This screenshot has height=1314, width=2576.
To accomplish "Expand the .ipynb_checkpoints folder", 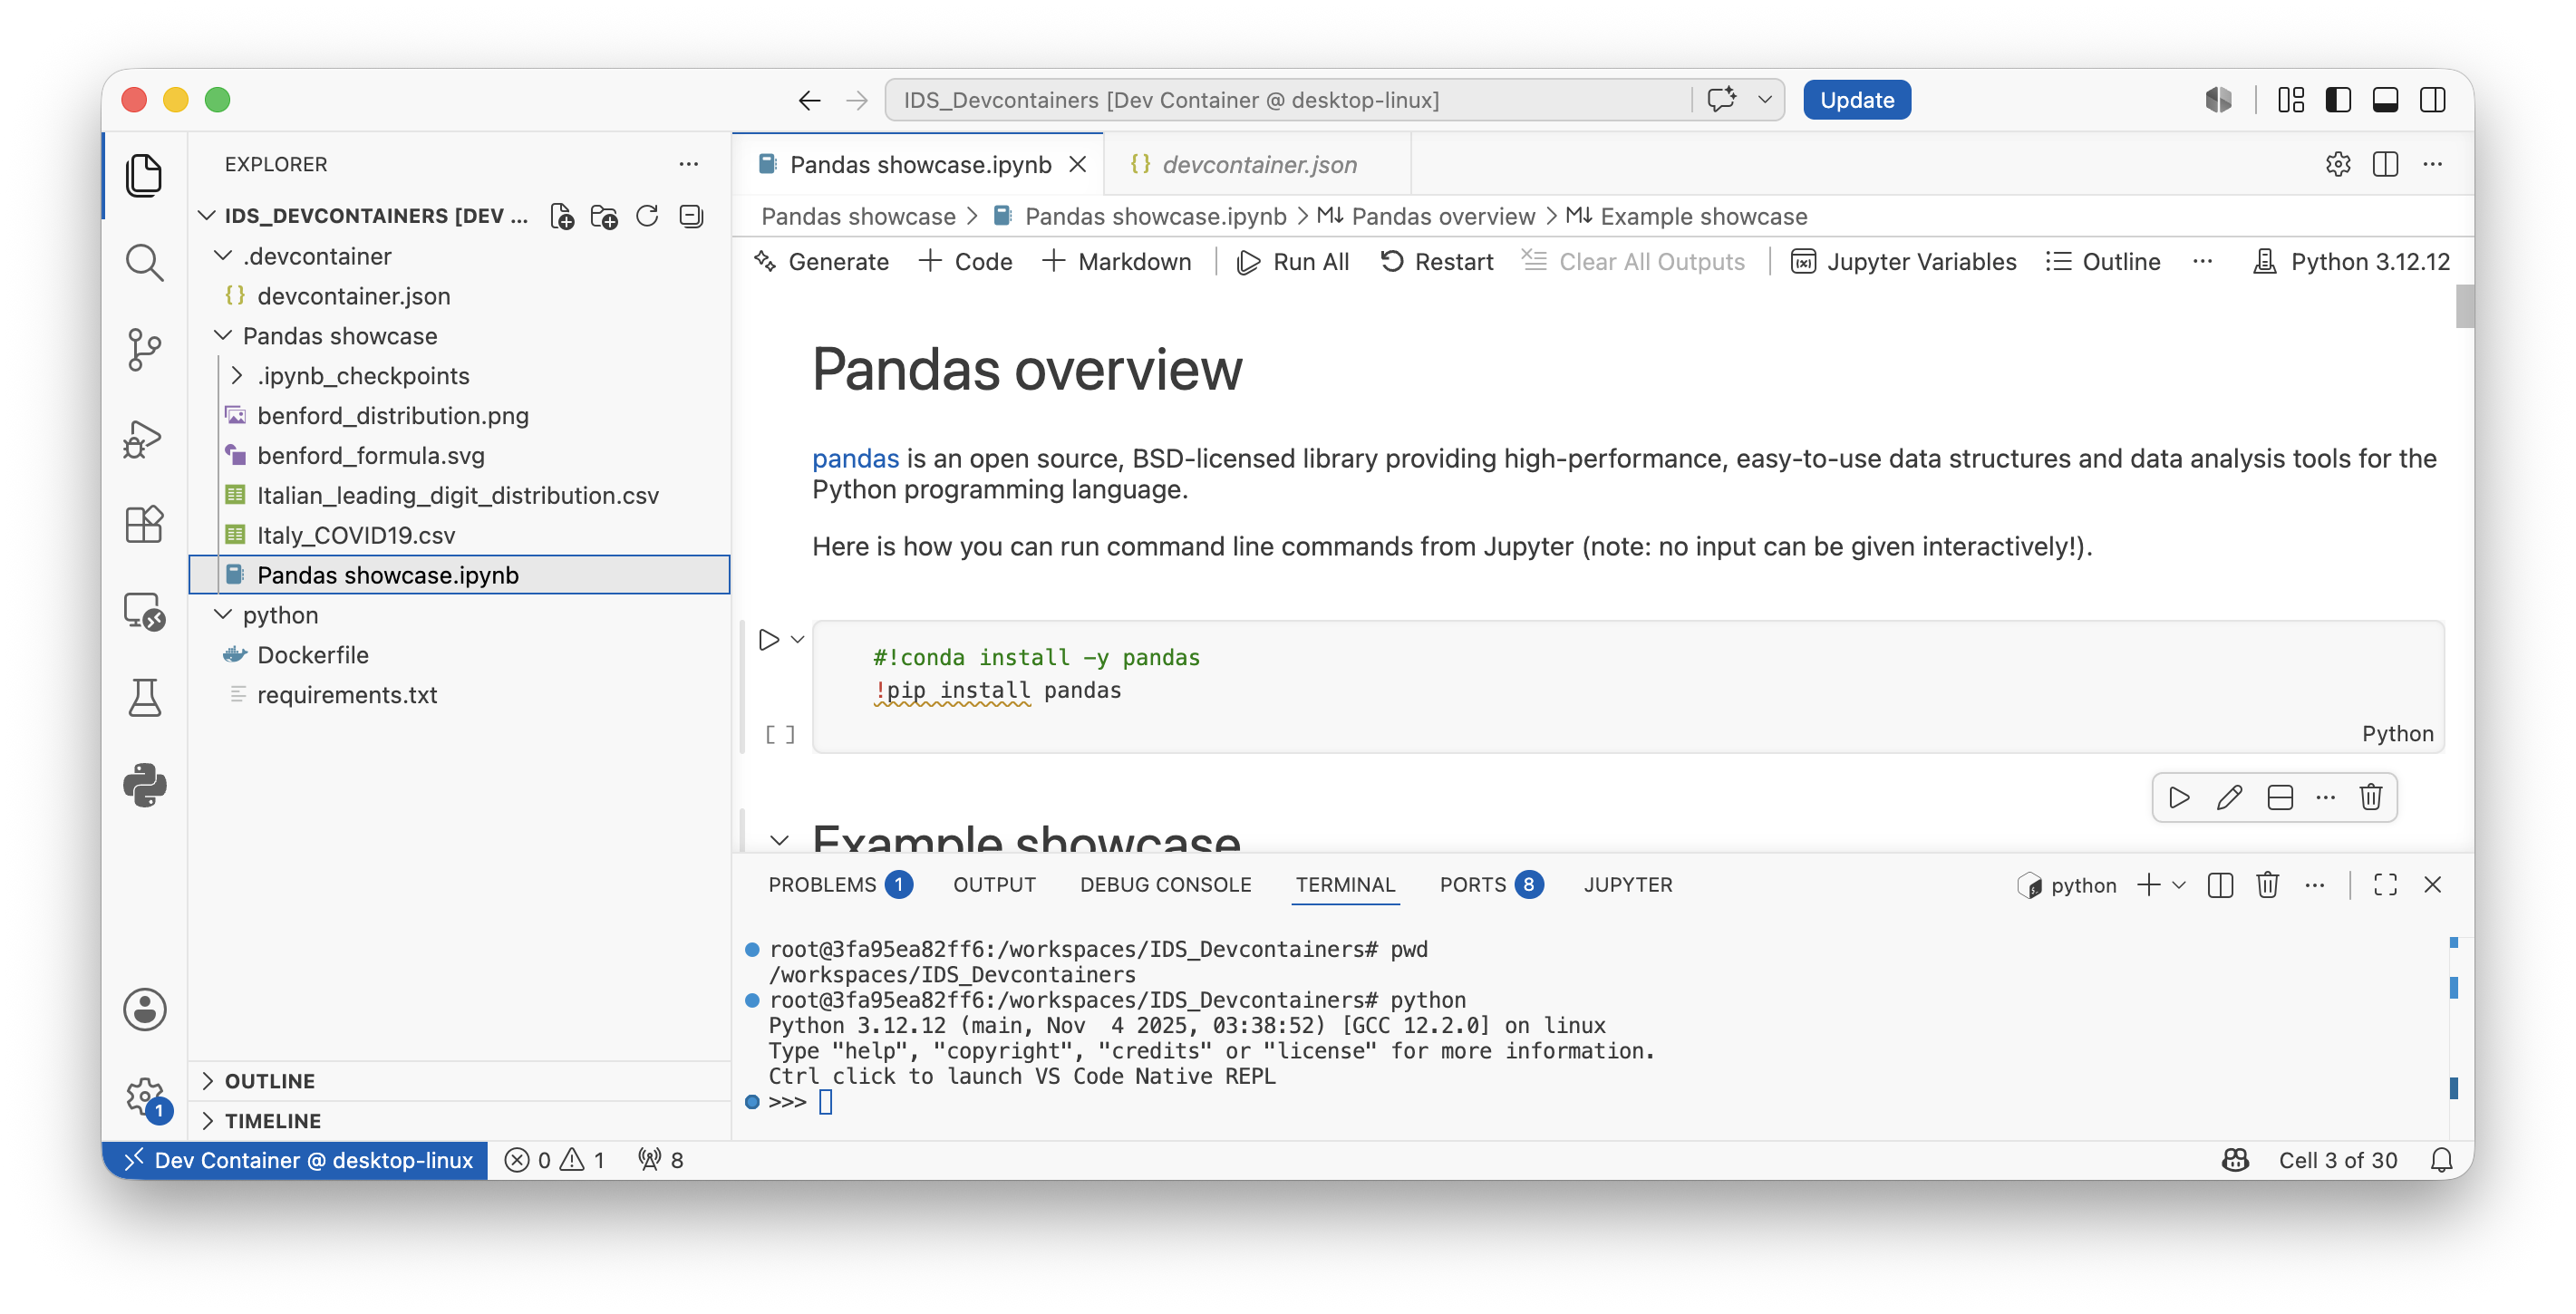I will (237, 376).
